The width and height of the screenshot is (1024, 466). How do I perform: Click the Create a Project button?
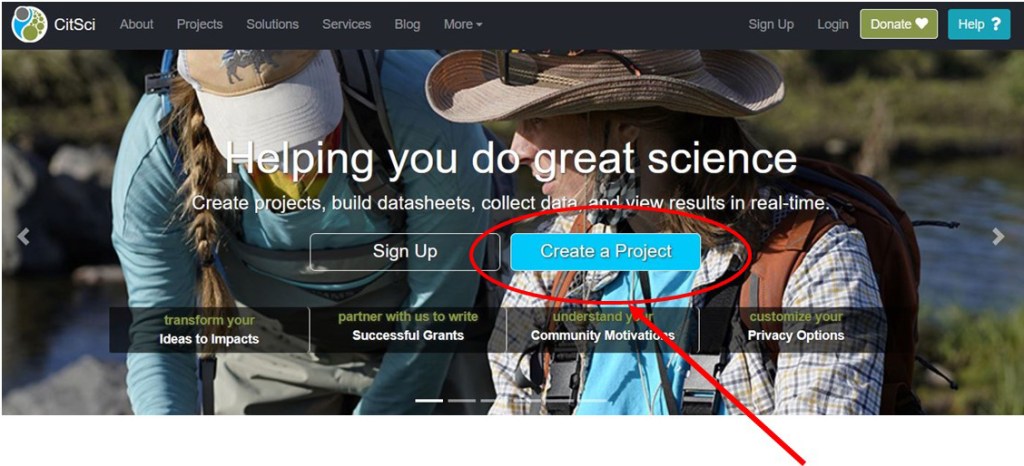coord(605,251)
